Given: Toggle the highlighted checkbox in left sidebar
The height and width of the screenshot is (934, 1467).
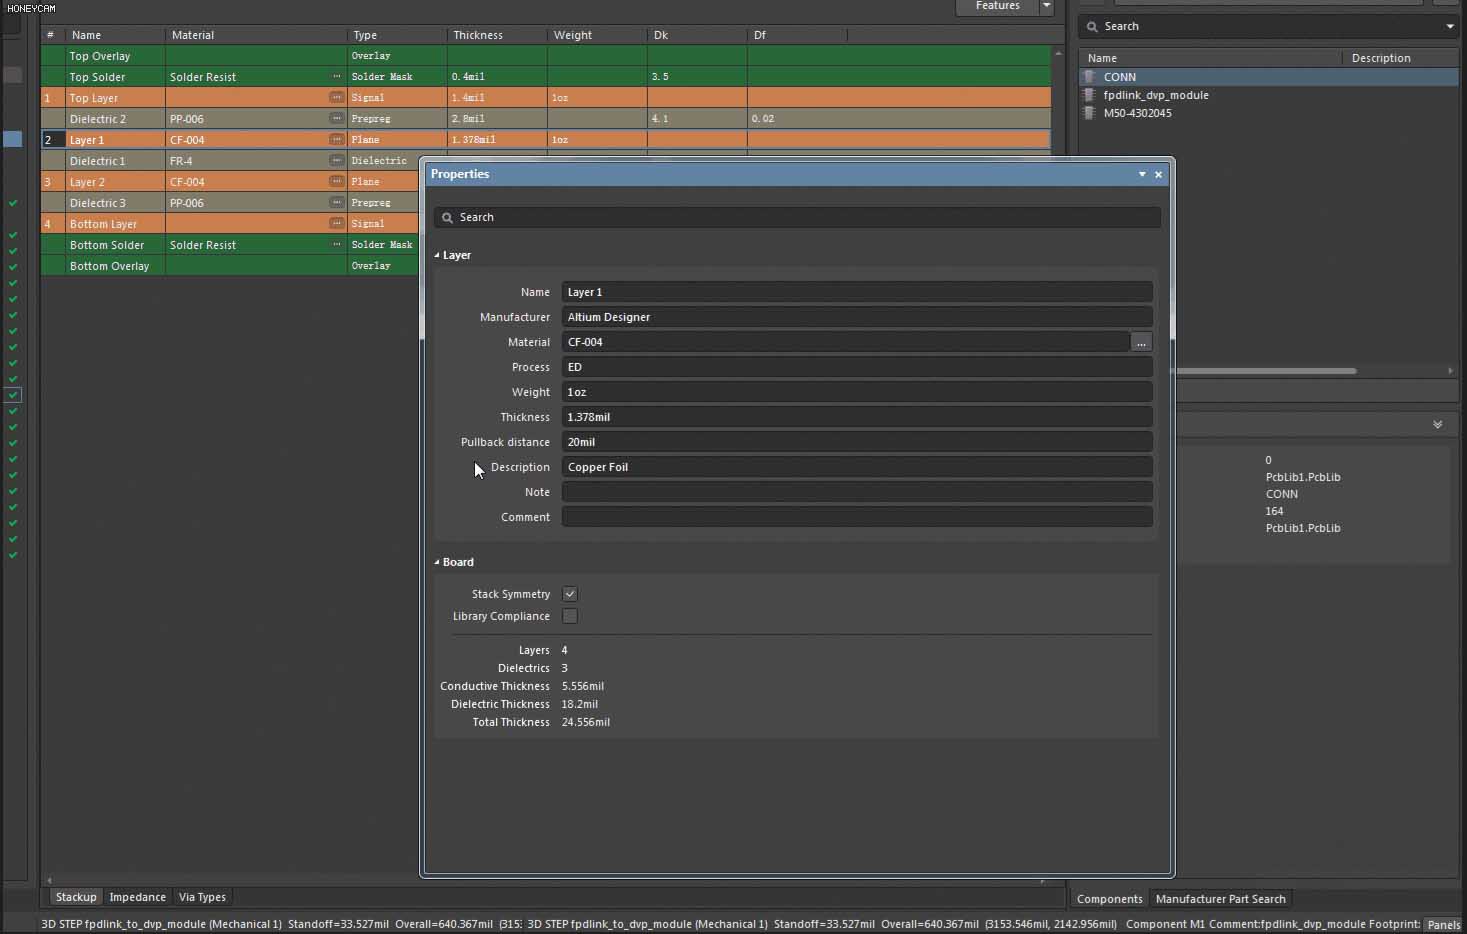Looking at the screenshot, I should (x=13, y=395).
